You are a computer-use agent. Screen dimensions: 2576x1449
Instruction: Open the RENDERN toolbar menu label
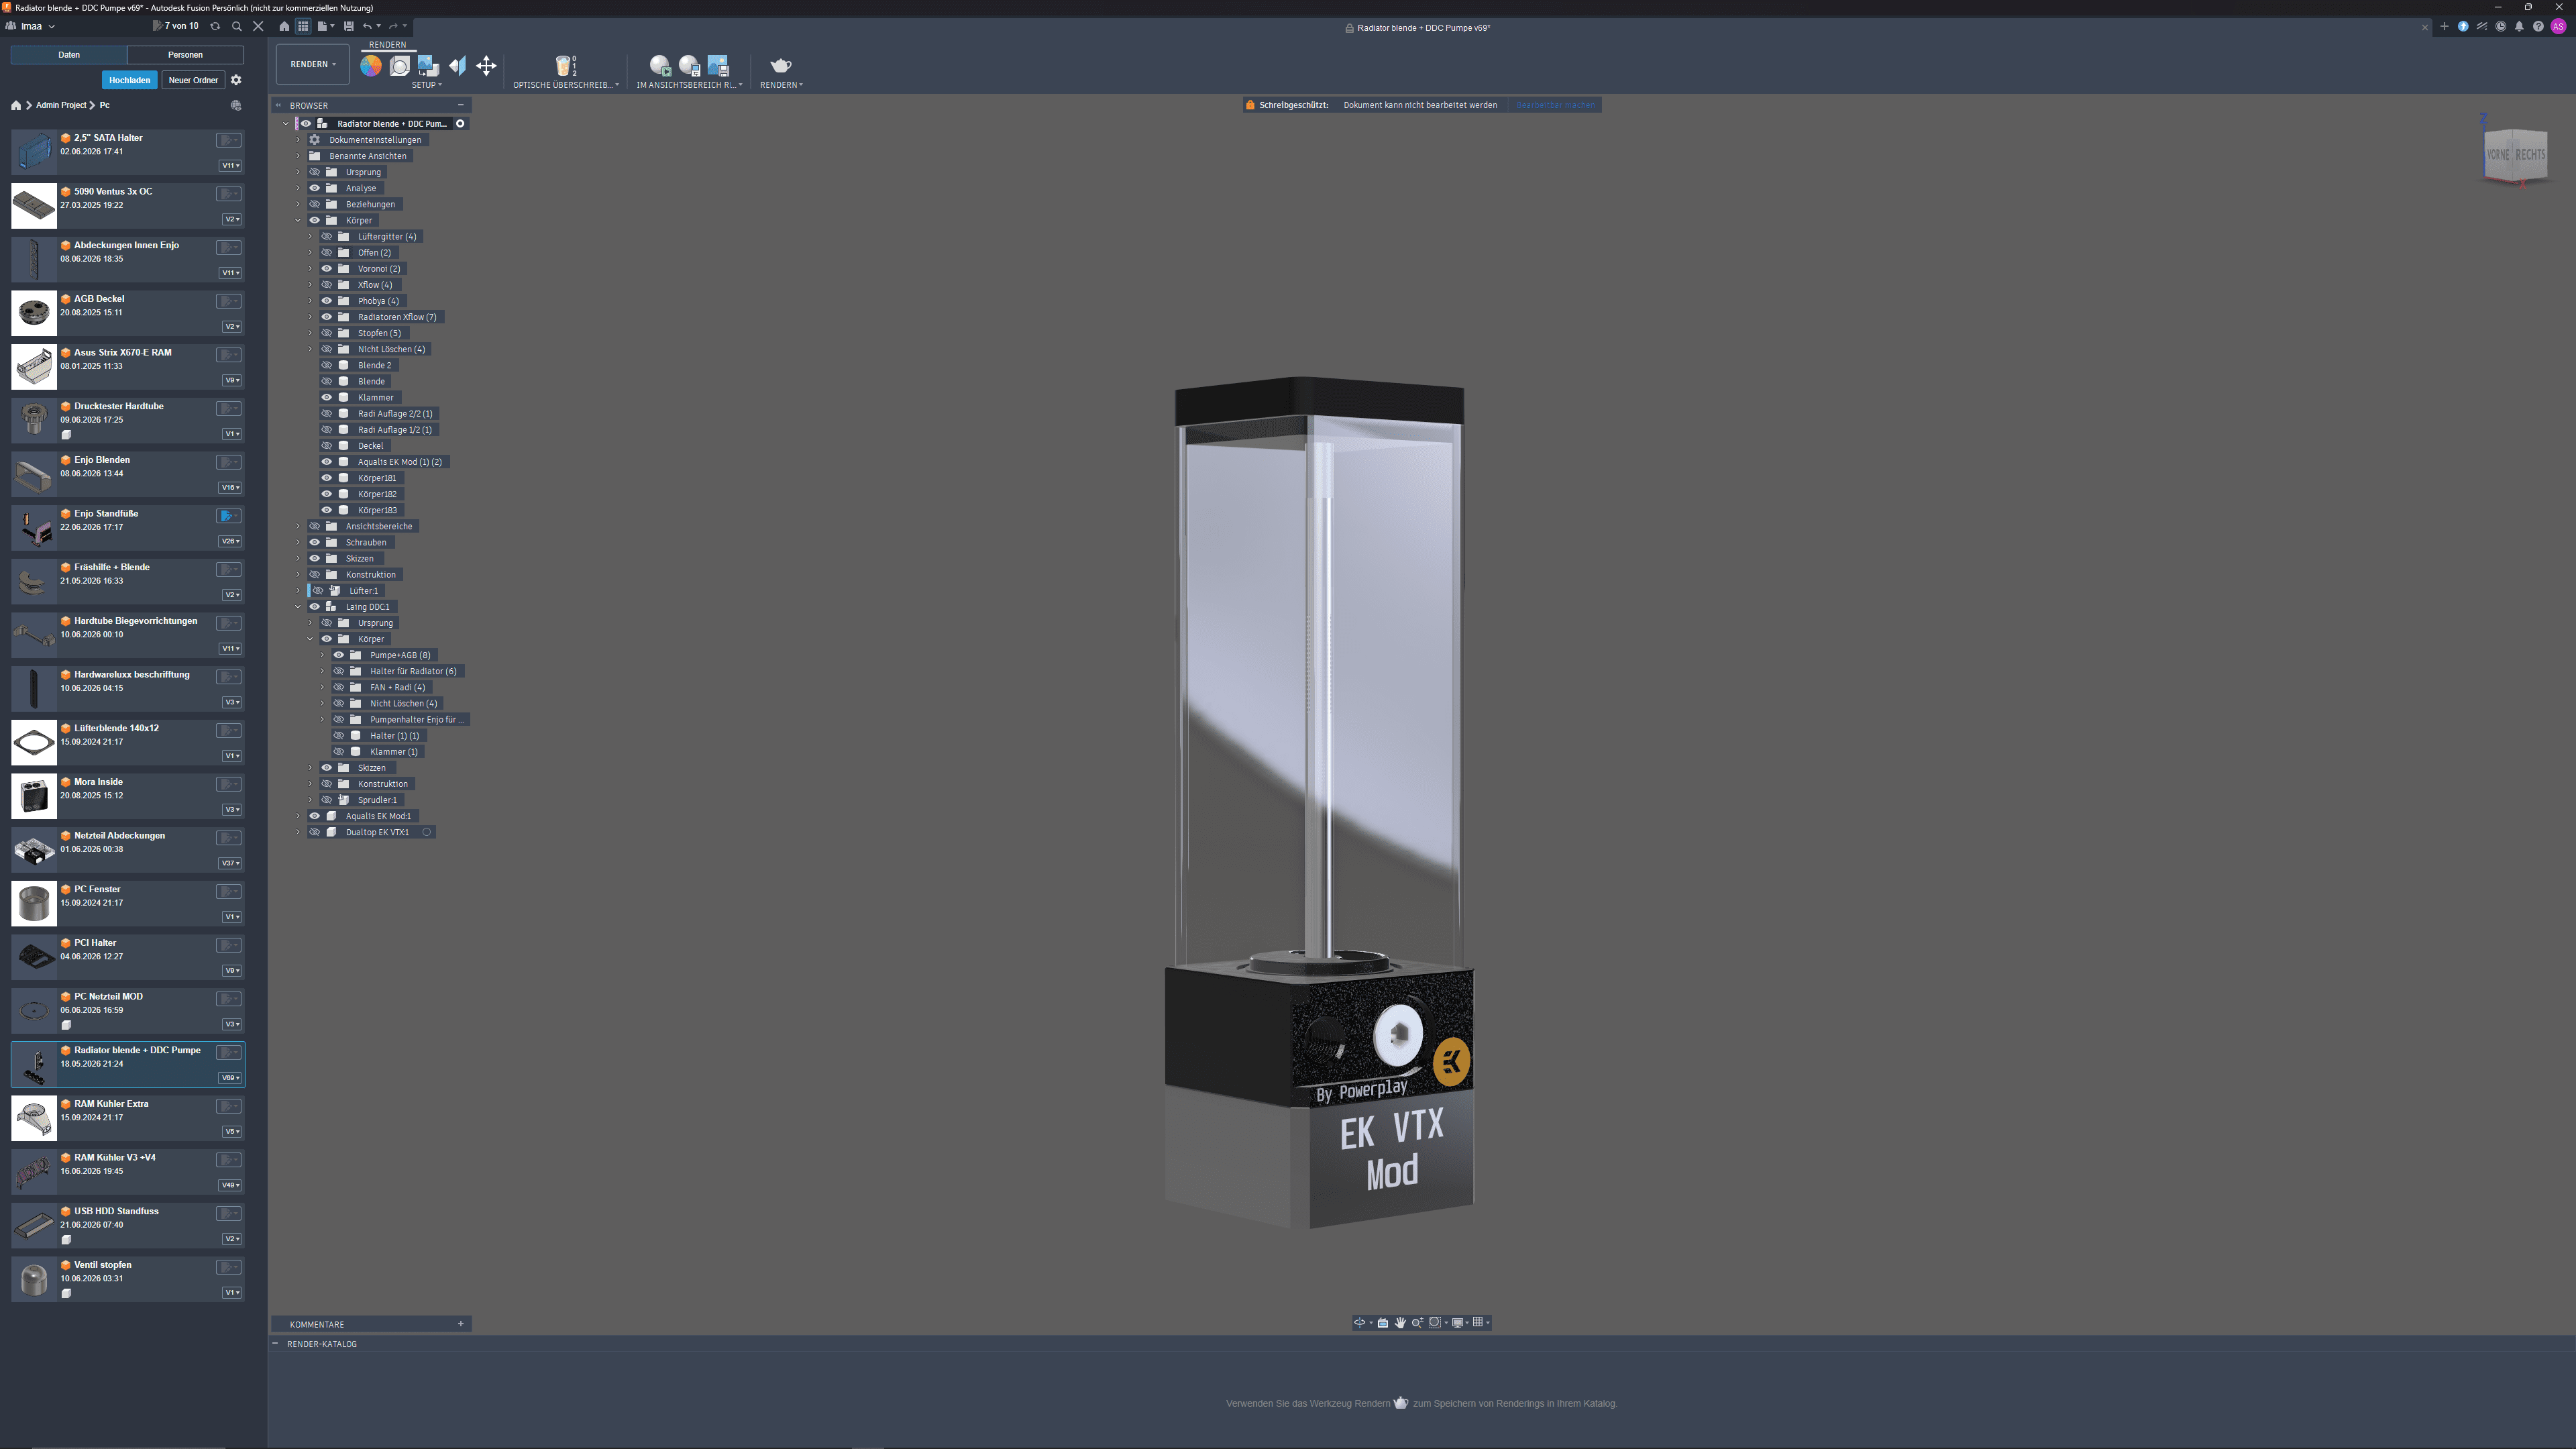pyautogui.click(x=782, y=85)
